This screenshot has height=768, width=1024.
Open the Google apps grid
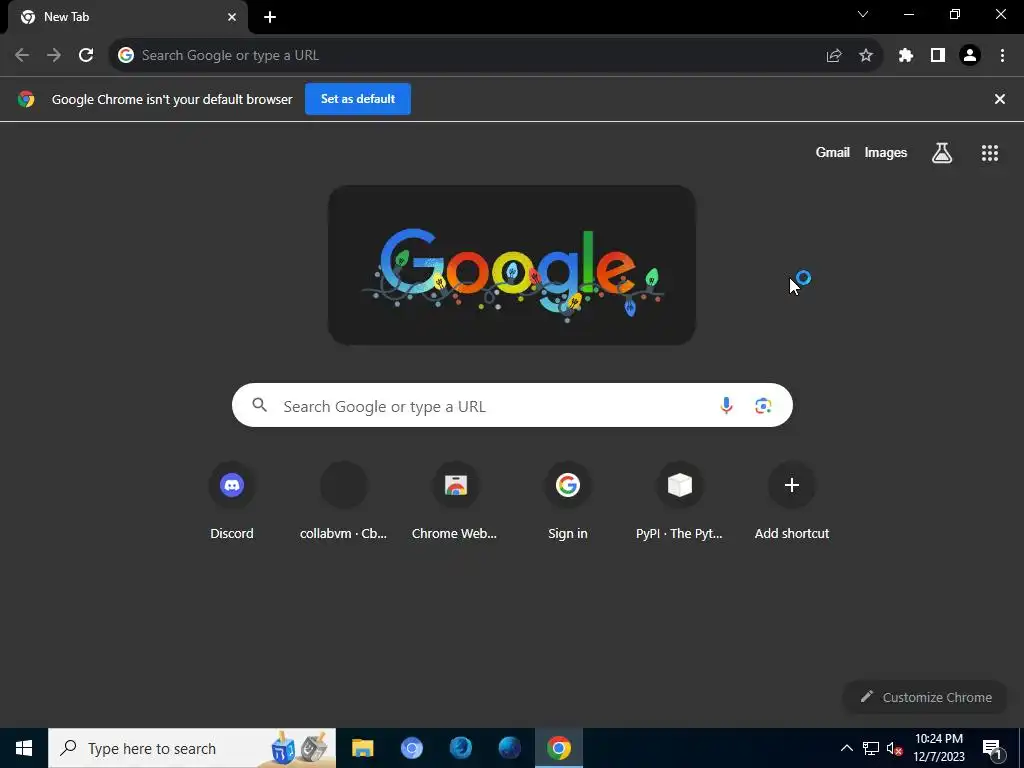point(990,153)
